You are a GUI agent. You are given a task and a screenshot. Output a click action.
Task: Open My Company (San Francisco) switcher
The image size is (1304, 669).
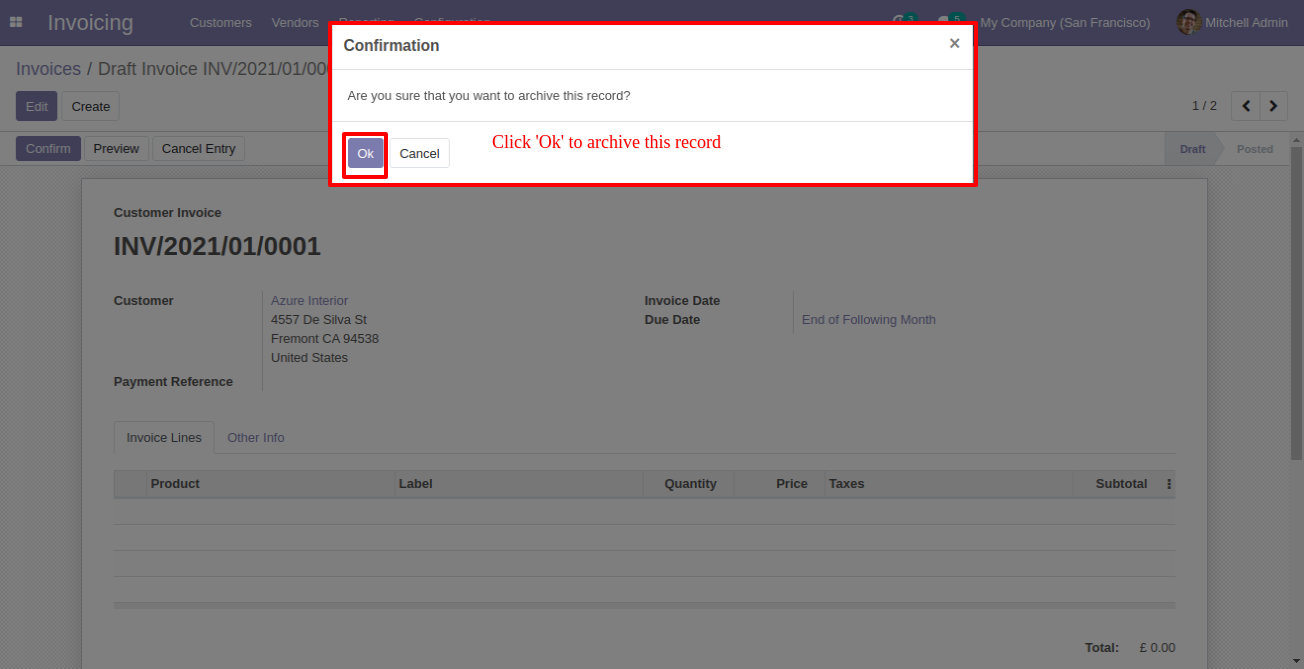1065,22
